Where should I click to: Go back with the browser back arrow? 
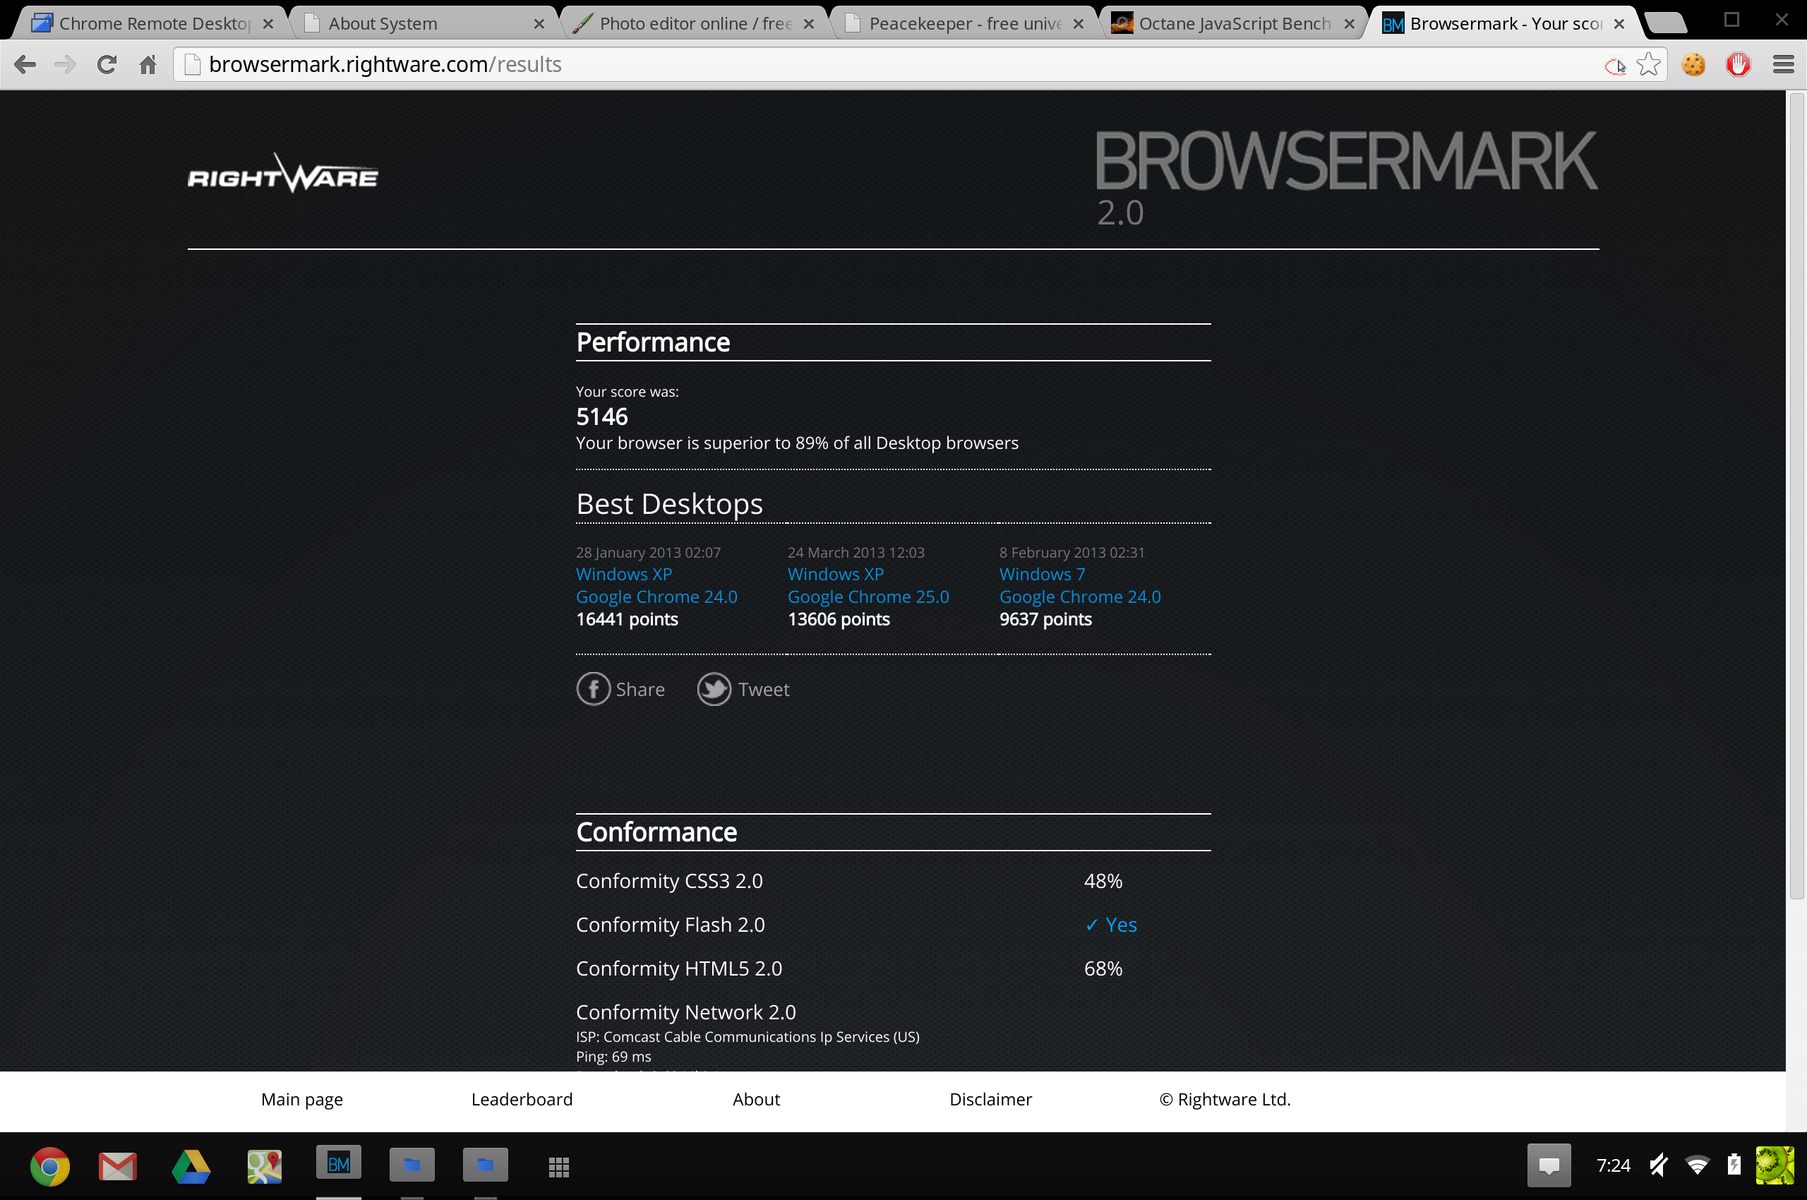tap(25, 65)
